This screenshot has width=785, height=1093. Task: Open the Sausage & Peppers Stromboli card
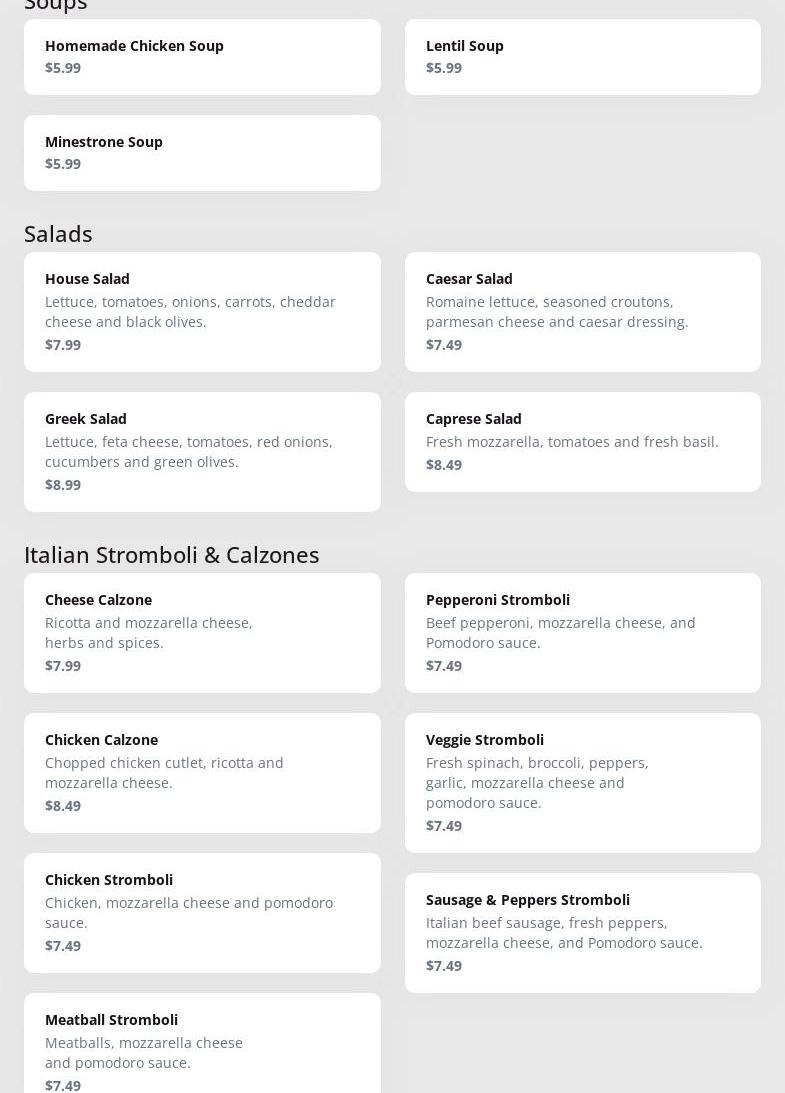(582, 933)
